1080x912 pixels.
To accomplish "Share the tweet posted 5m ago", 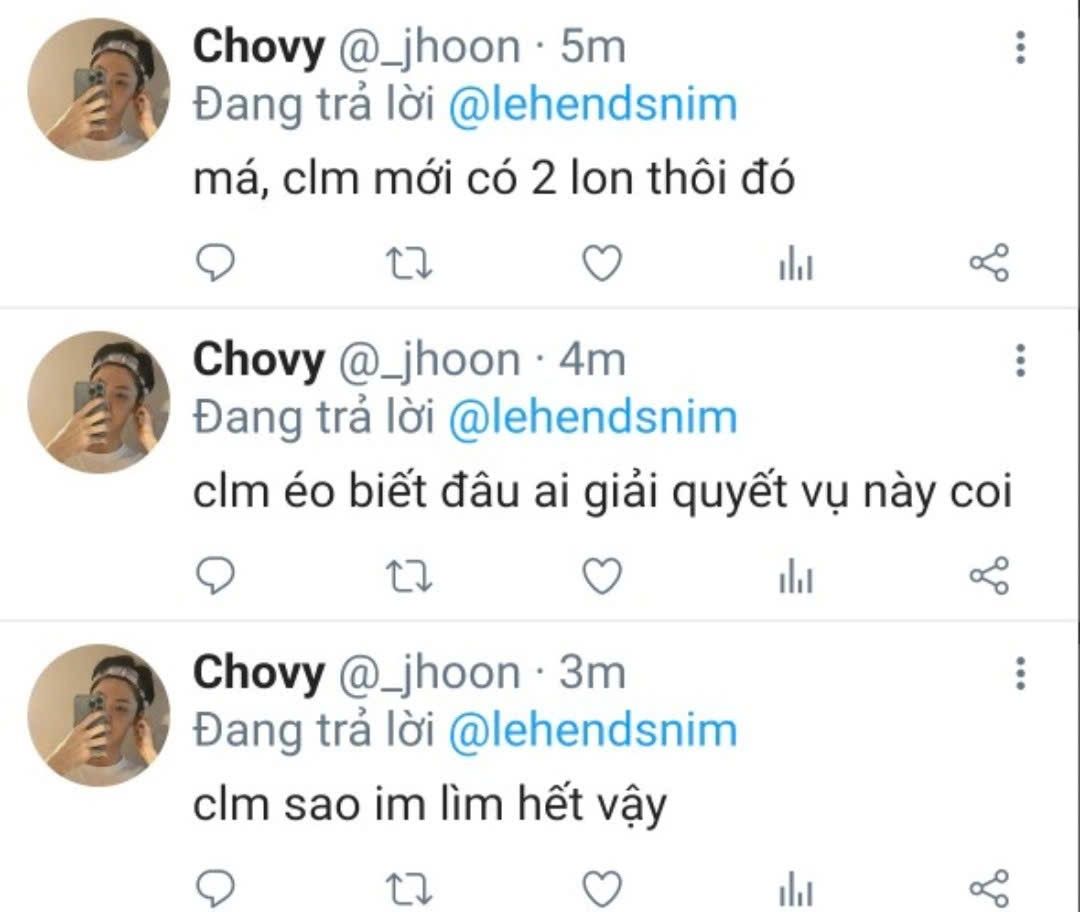I will point(989,263).
